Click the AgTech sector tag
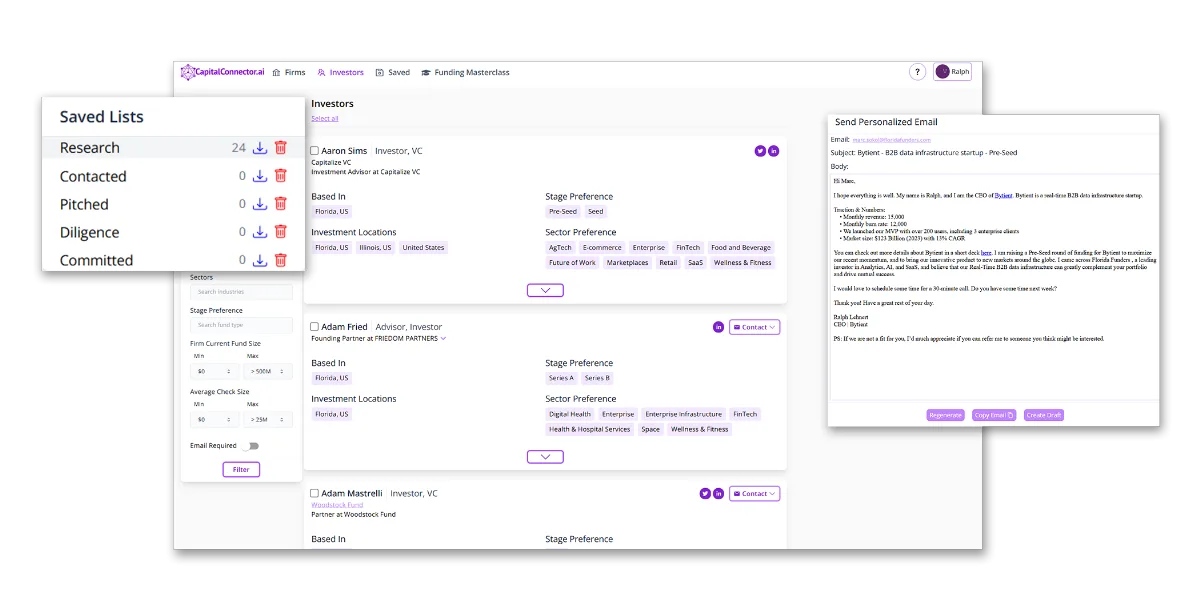 pos(560,247)
